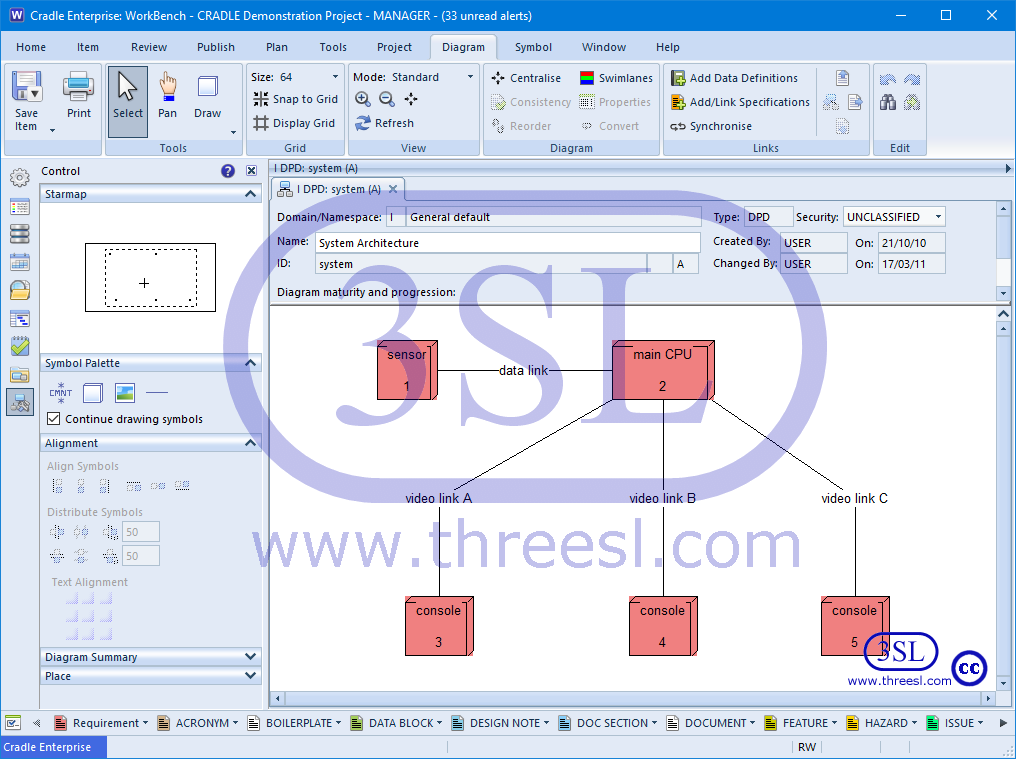Viewport: 1016px width, 759px height.
Task: Click the Name field System Architecture
Action: tap(508, 242)
